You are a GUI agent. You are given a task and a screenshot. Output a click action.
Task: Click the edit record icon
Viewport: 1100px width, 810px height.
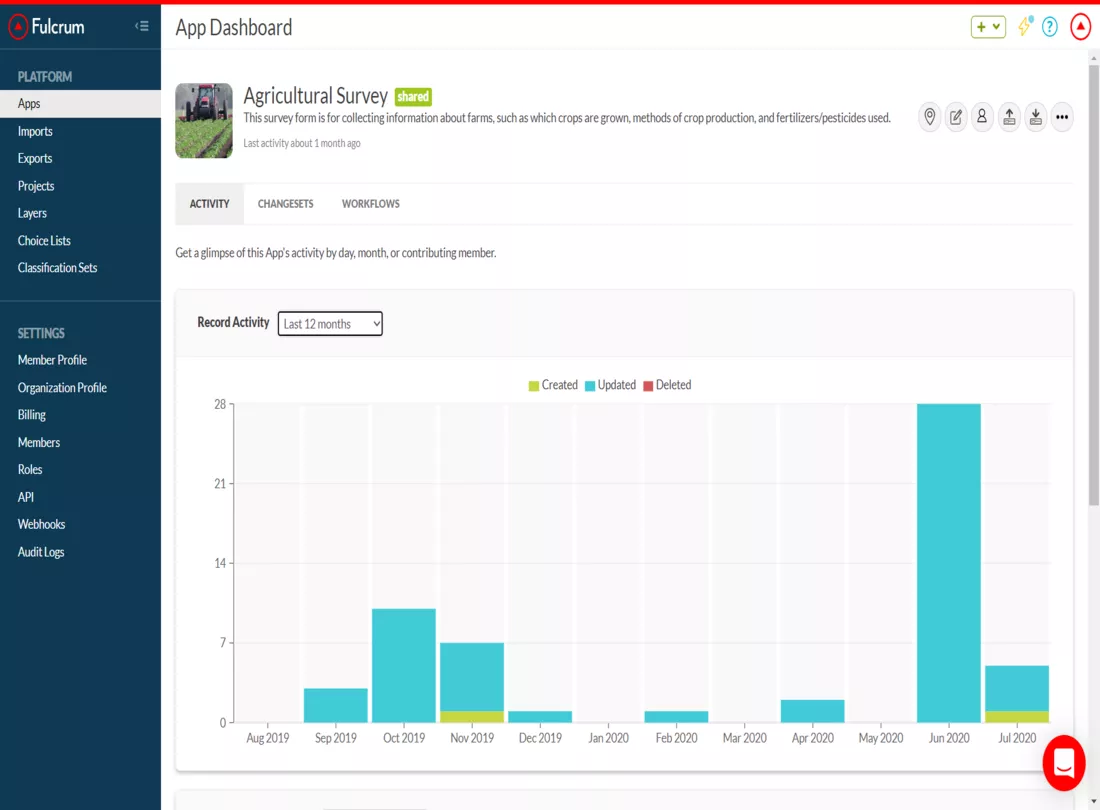click(x=955, y=117)
